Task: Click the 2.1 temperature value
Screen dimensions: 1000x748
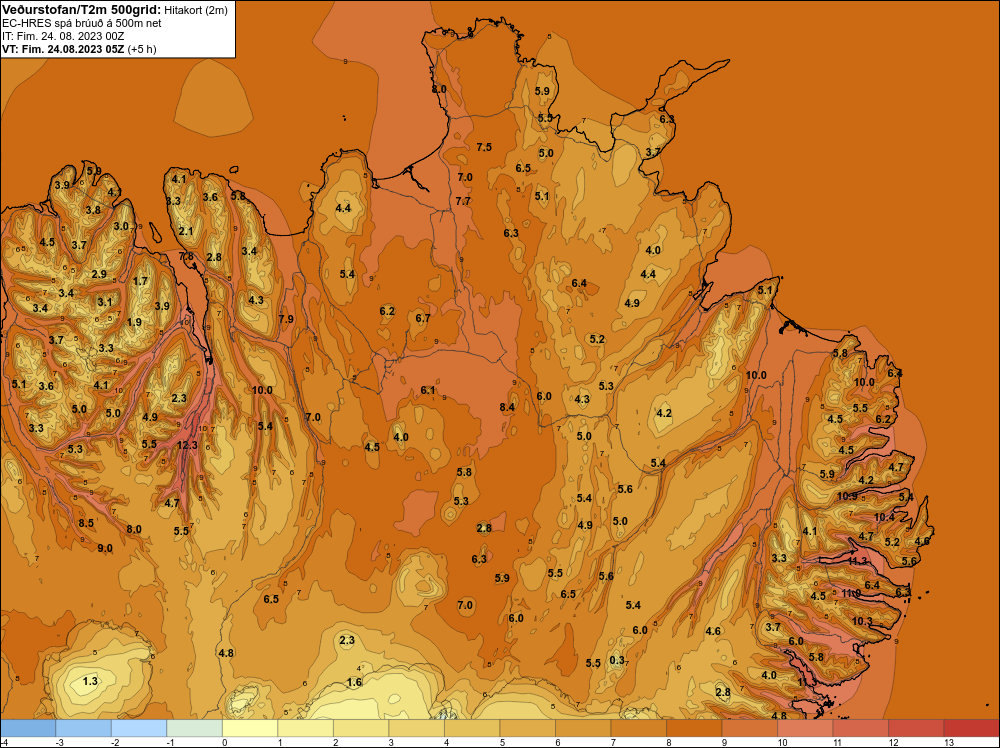Action: coord(186,231)
